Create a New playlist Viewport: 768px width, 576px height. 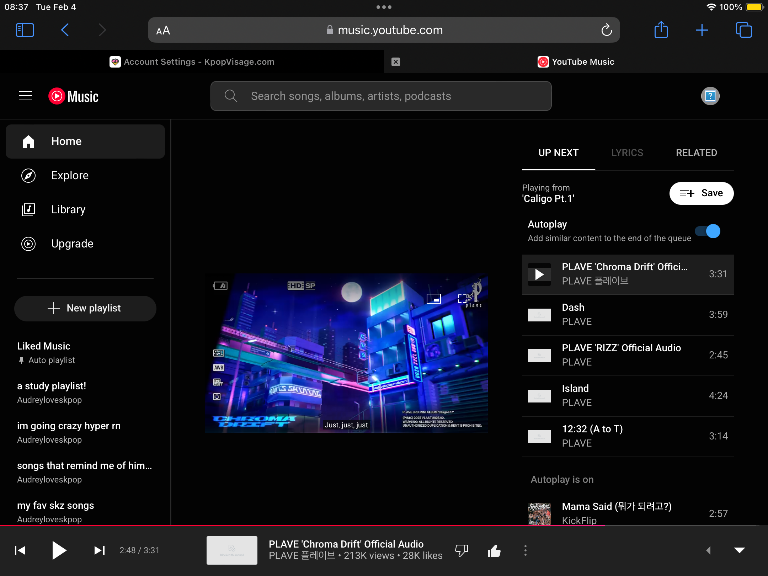85,308
